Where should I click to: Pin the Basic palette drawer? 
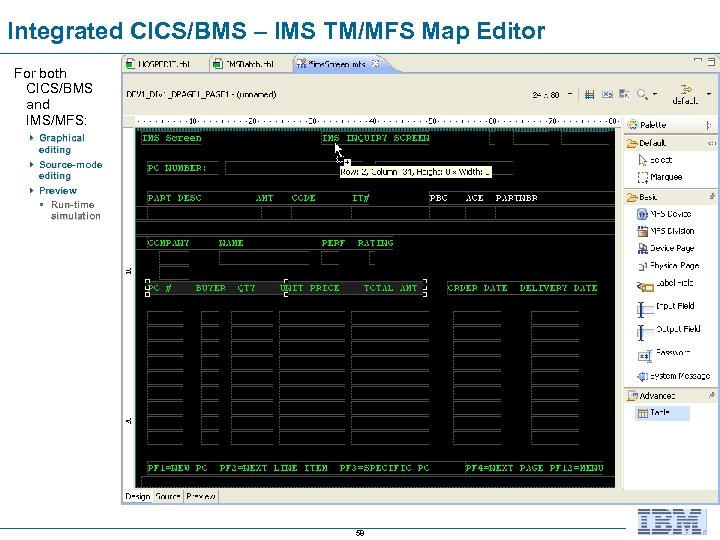pyautogui.click(x=711, y=197)
